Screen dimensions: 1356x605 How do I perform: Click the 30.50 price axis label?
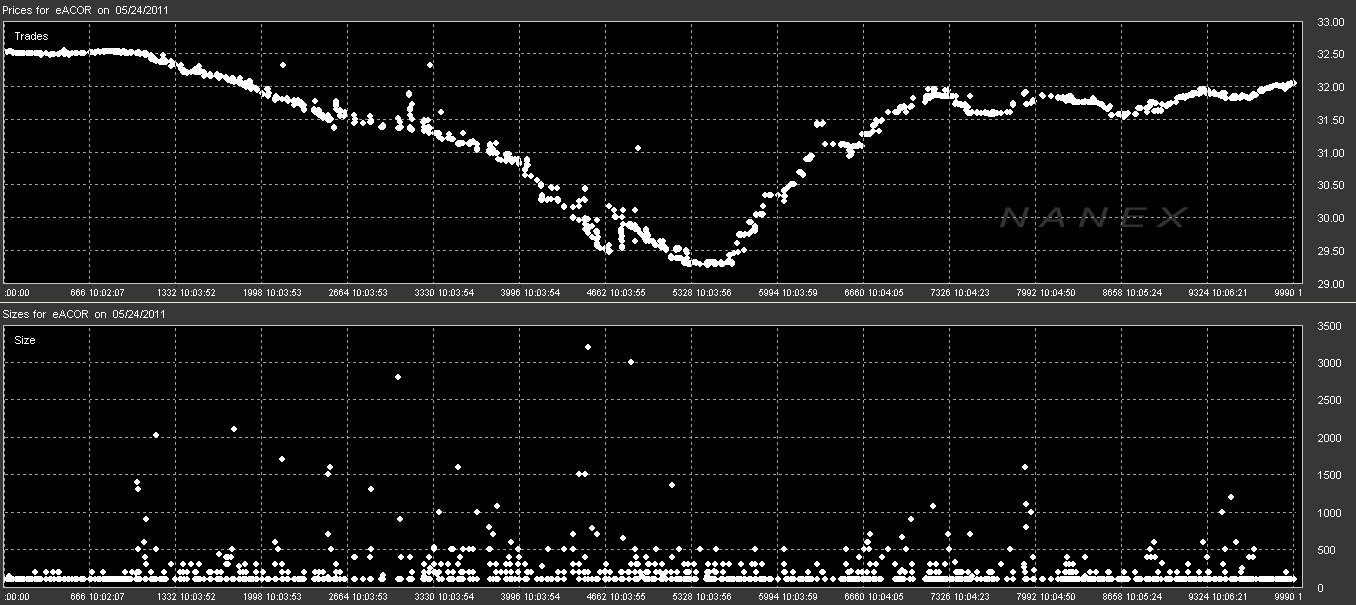[1329, 186]
